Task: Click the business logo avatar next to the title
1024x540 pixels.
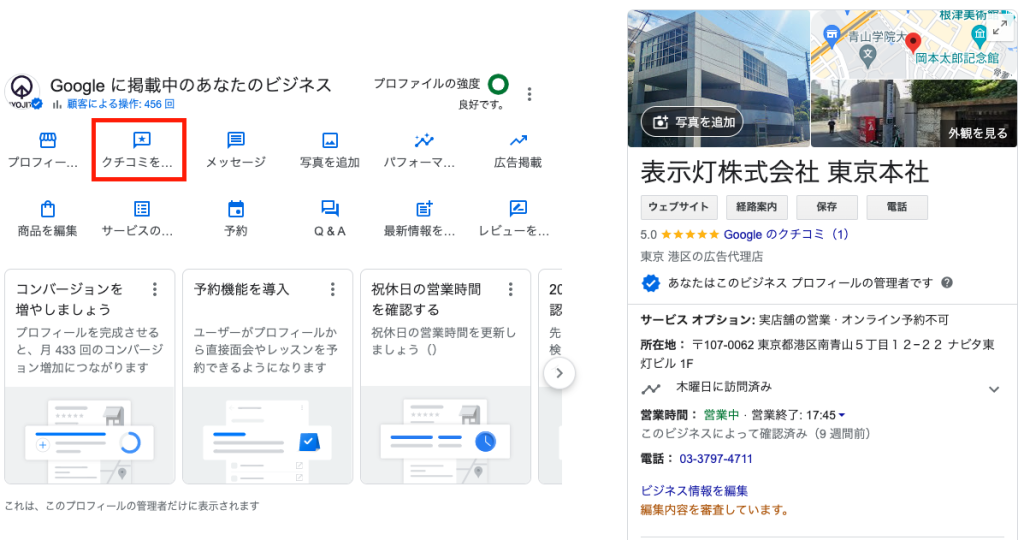Action: click(x=23, y=90)
